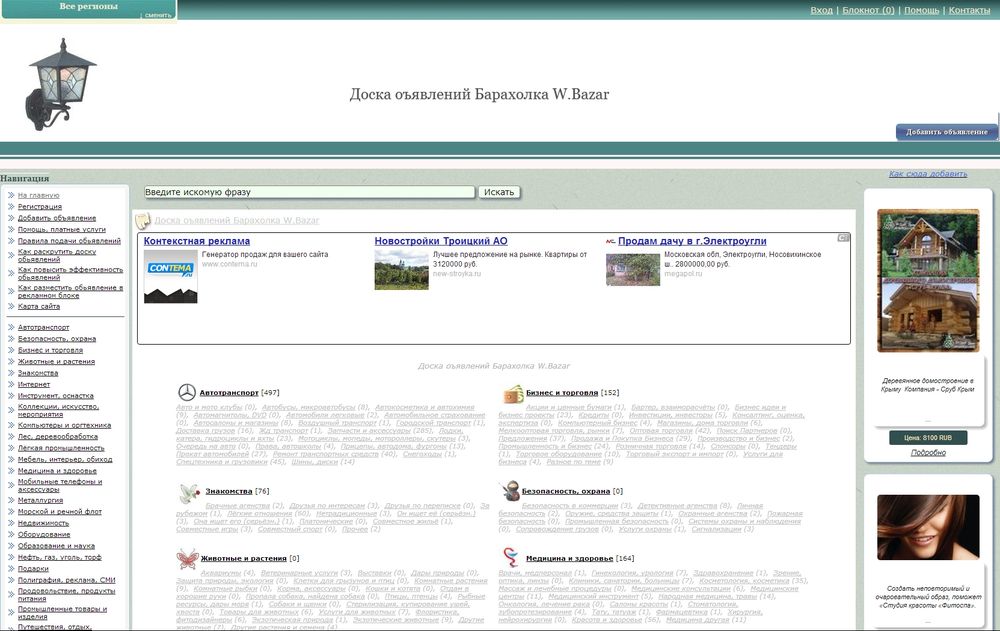1000x631 pixels.
Task: Select Знакомства in sidebar category list
Action: point(38,373)
